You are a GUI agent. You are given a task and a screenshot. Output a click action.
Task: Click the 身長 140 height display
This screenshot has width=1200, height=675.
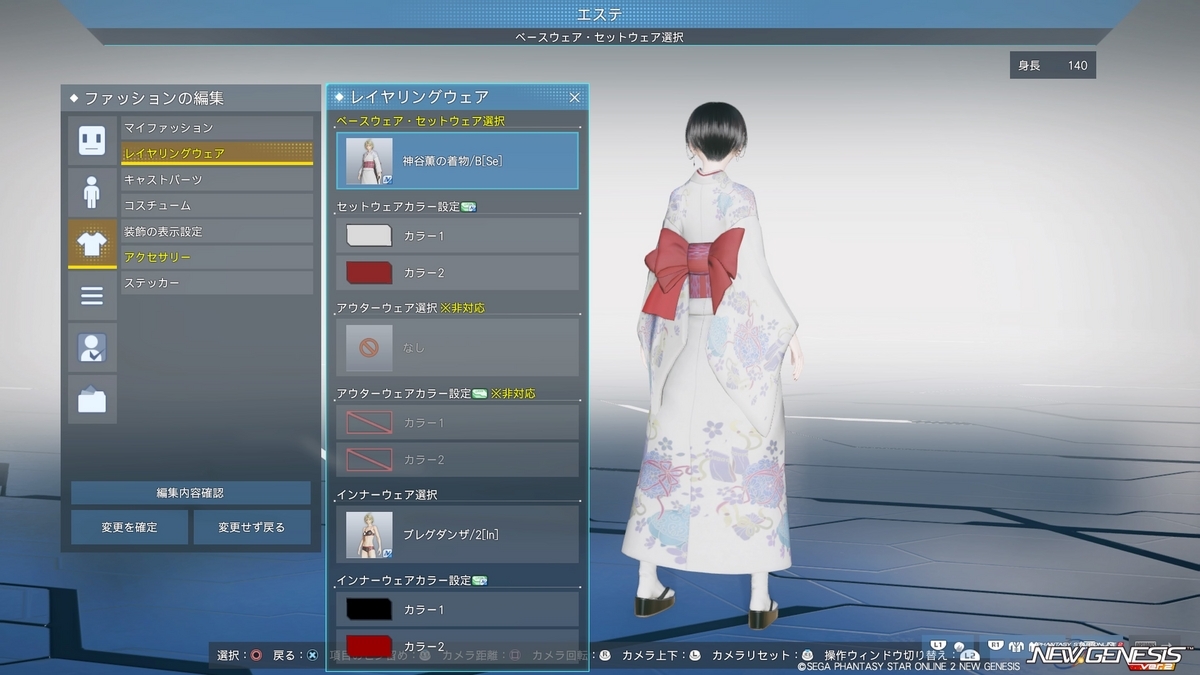(x=1053, y=65)
